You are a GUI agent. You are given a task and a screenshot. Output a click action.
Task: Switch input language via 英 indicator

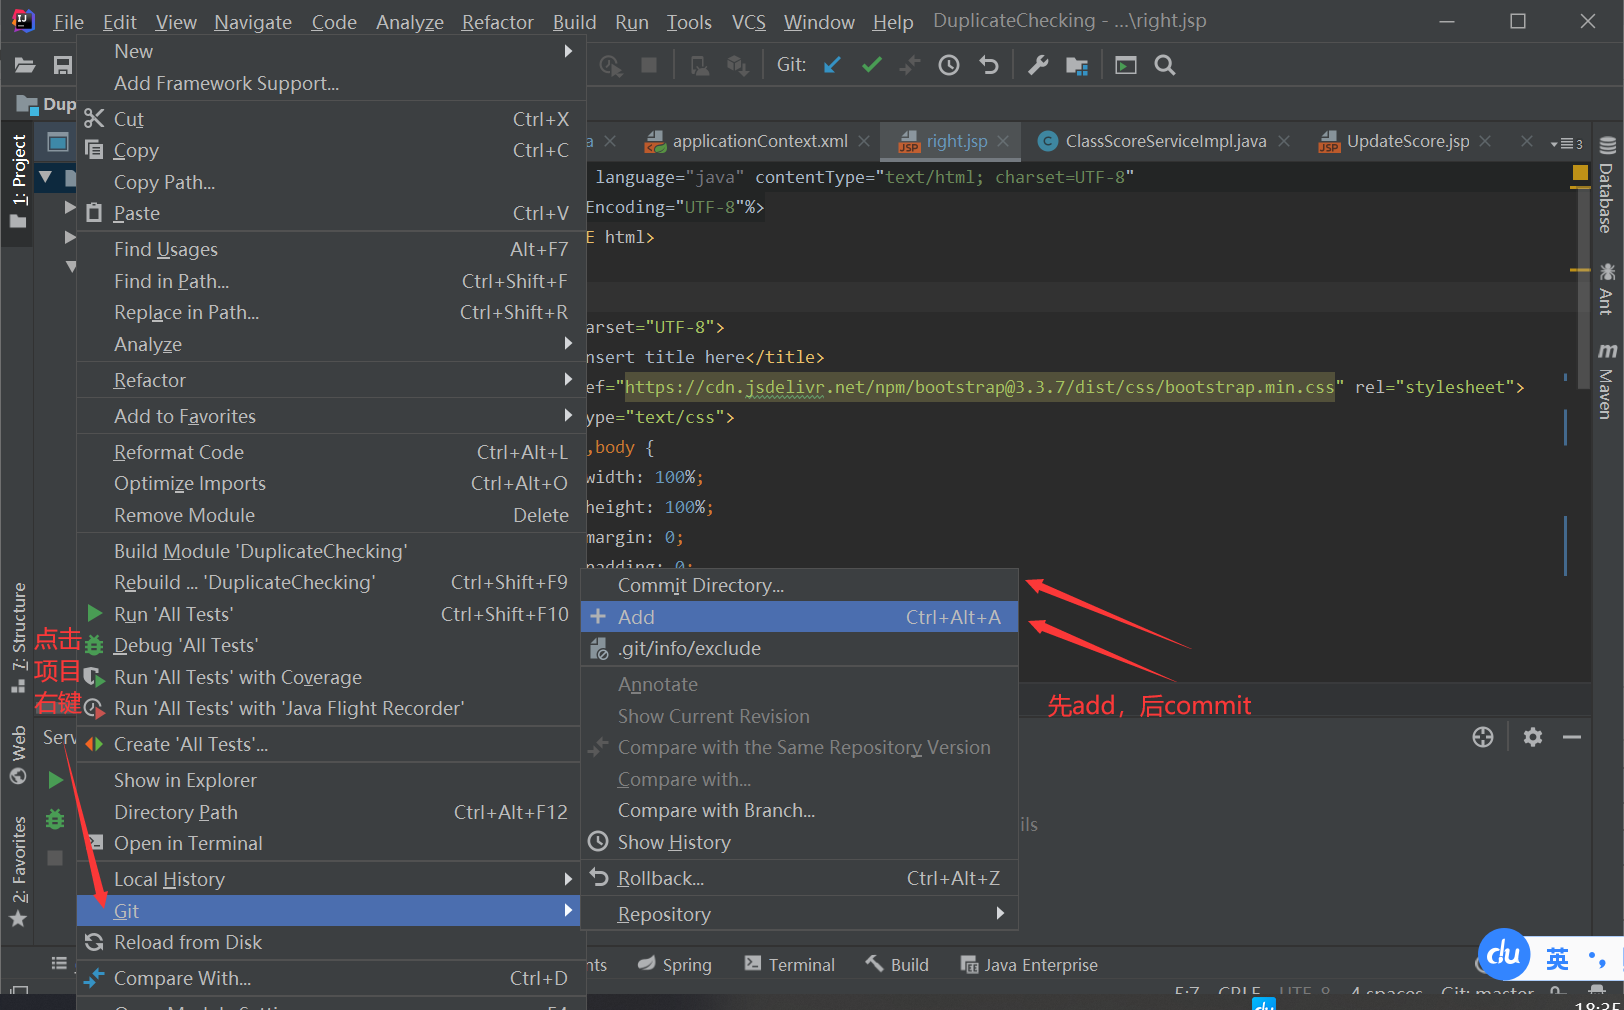(1557, 960)
